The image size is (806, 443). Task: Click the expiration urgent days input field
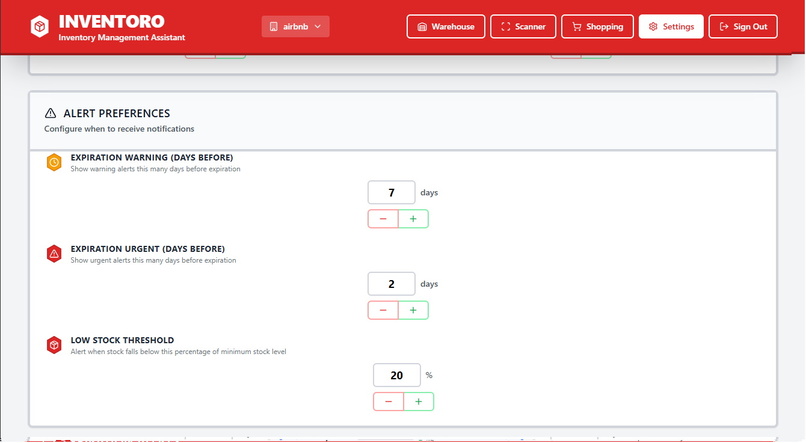click(391, 284)
